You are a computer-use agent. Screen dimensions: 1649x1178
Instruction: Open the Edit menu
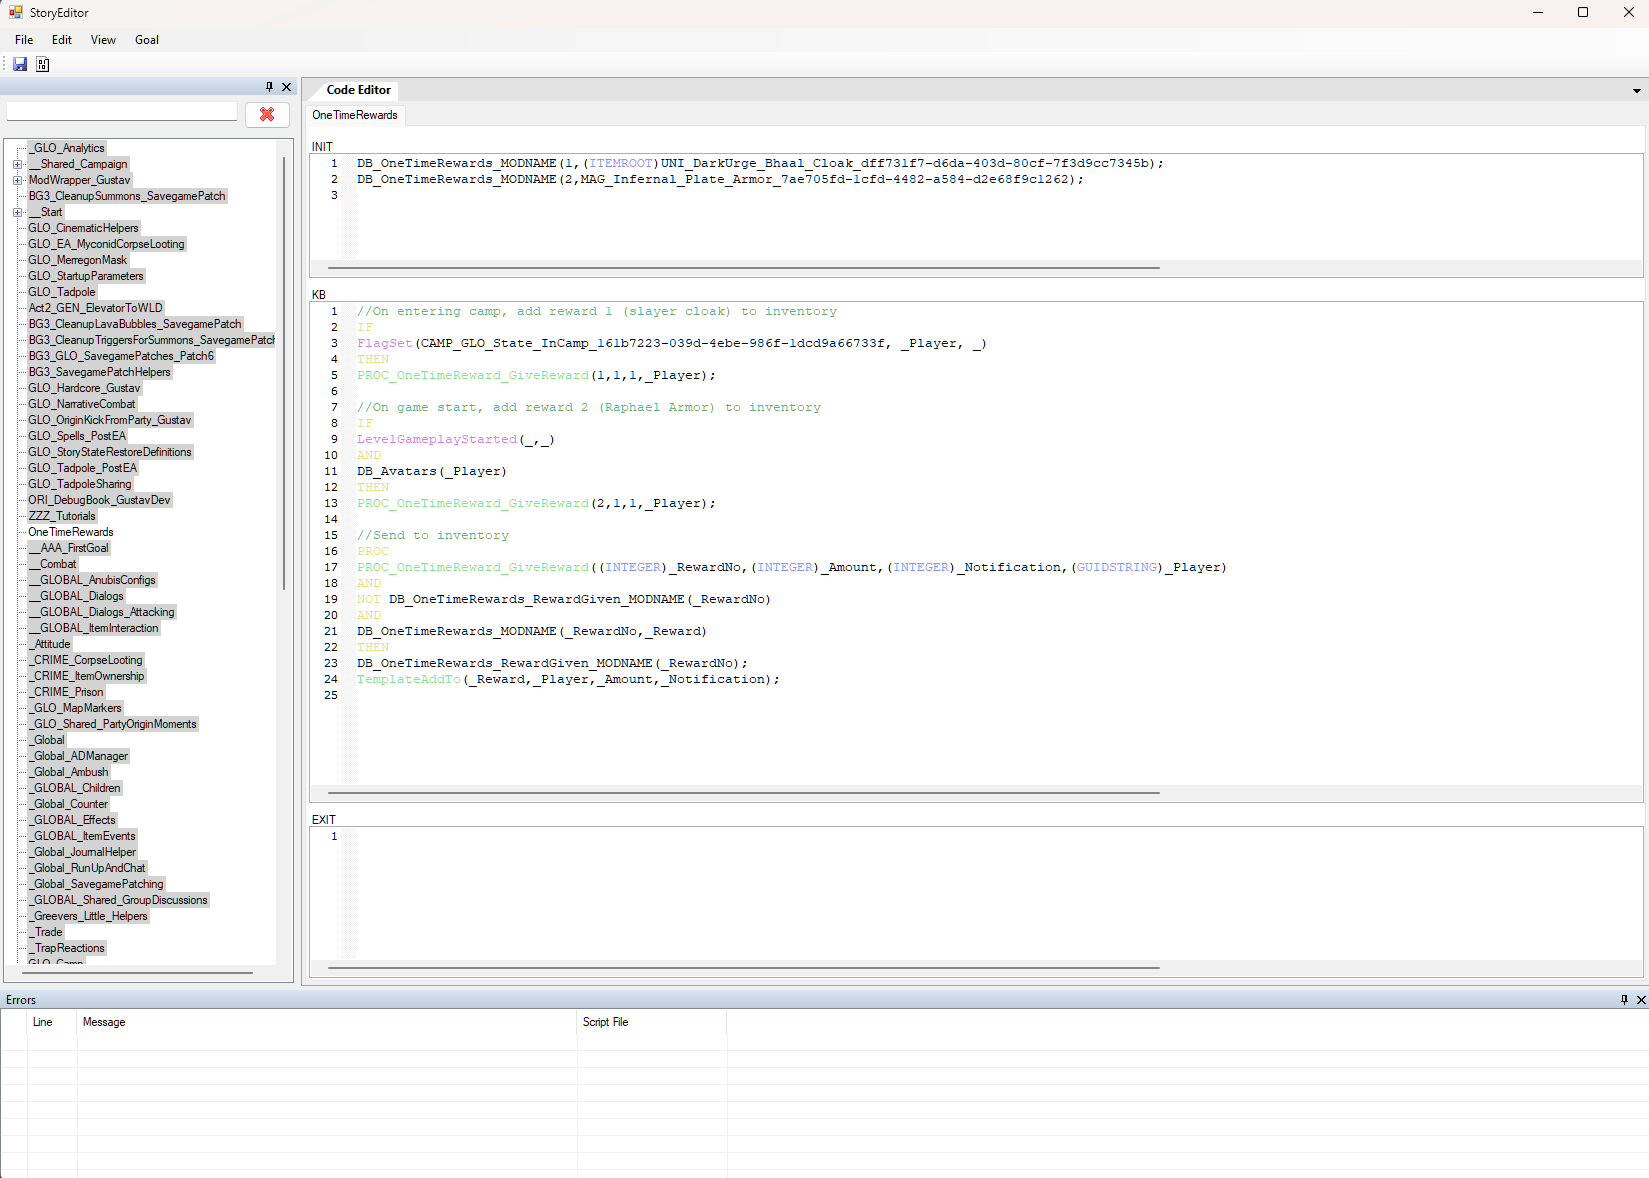62,40
